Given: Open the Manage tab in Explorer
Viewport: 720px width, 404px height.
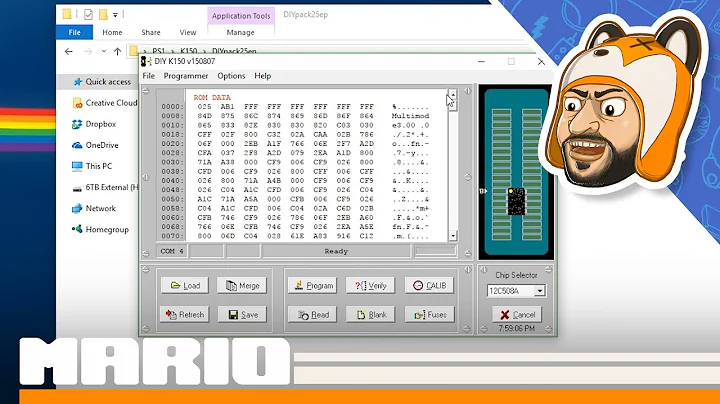Looking at the screenshot, I should (240, 32).
